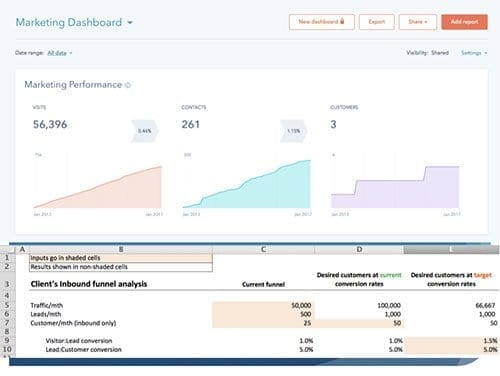Click the Customers step chart
Image resolution: width=500 pixels, height=376 pixels.
point(395,187)
